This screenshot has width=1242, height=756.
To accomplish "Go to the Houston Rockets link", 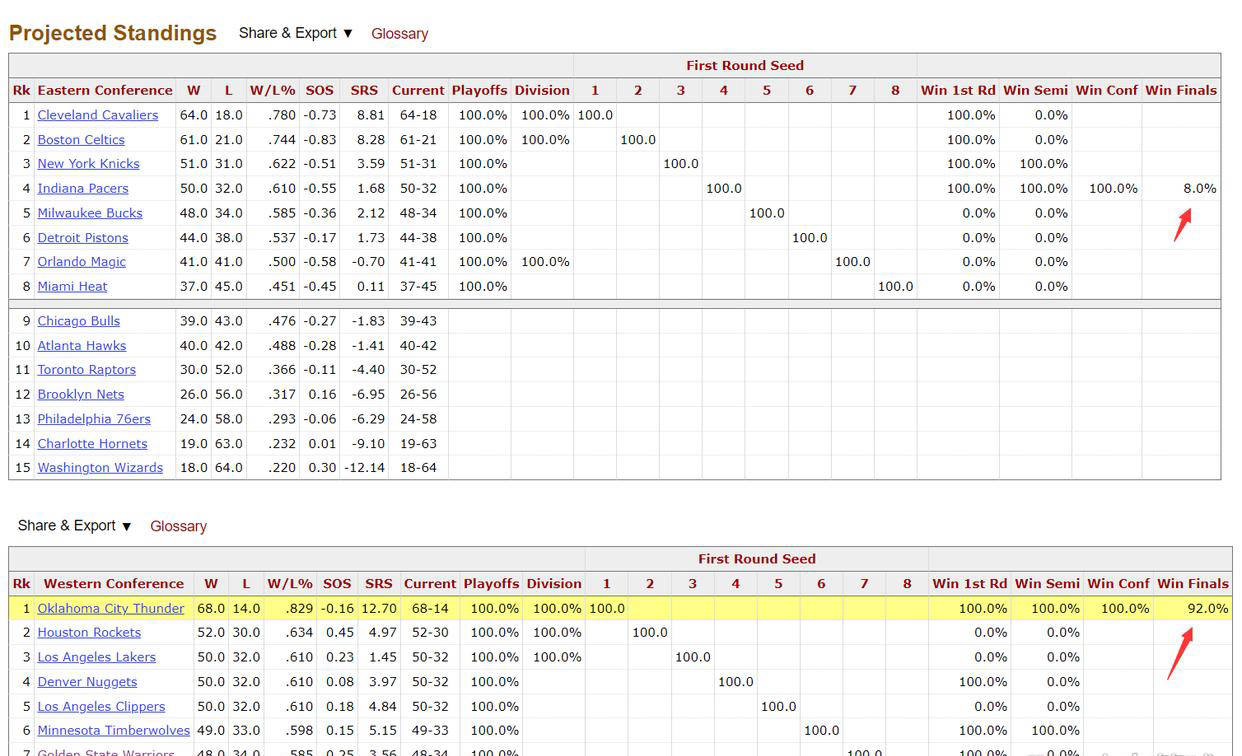I will pyautogui.click(x=89, y=632).
